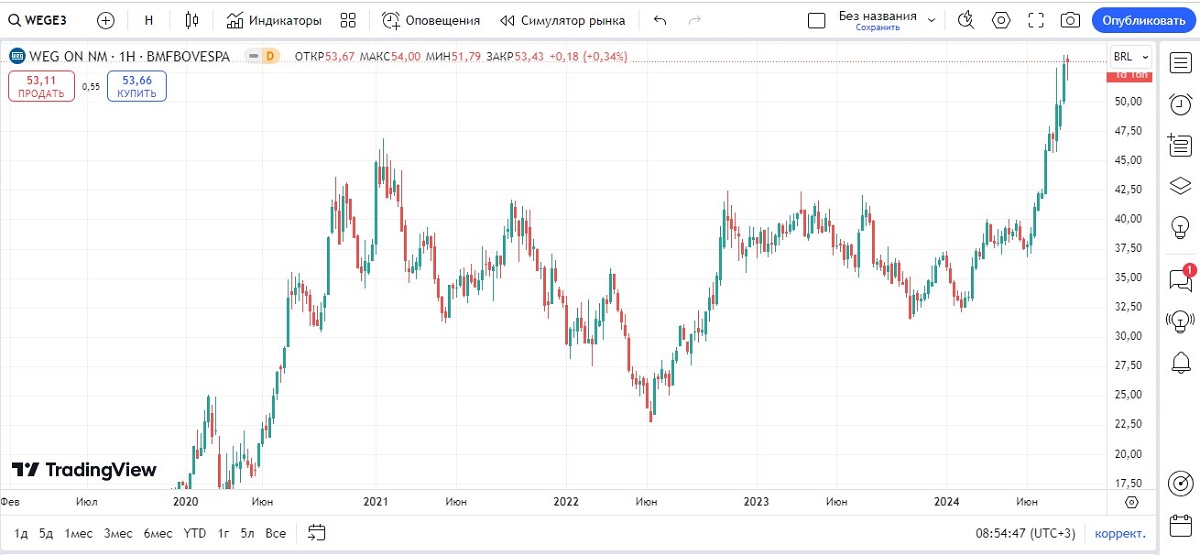This screenshot has width=1200, height=555.
Task: Open the object tree layers icon in the sidebar
Action: (1180, 186)
